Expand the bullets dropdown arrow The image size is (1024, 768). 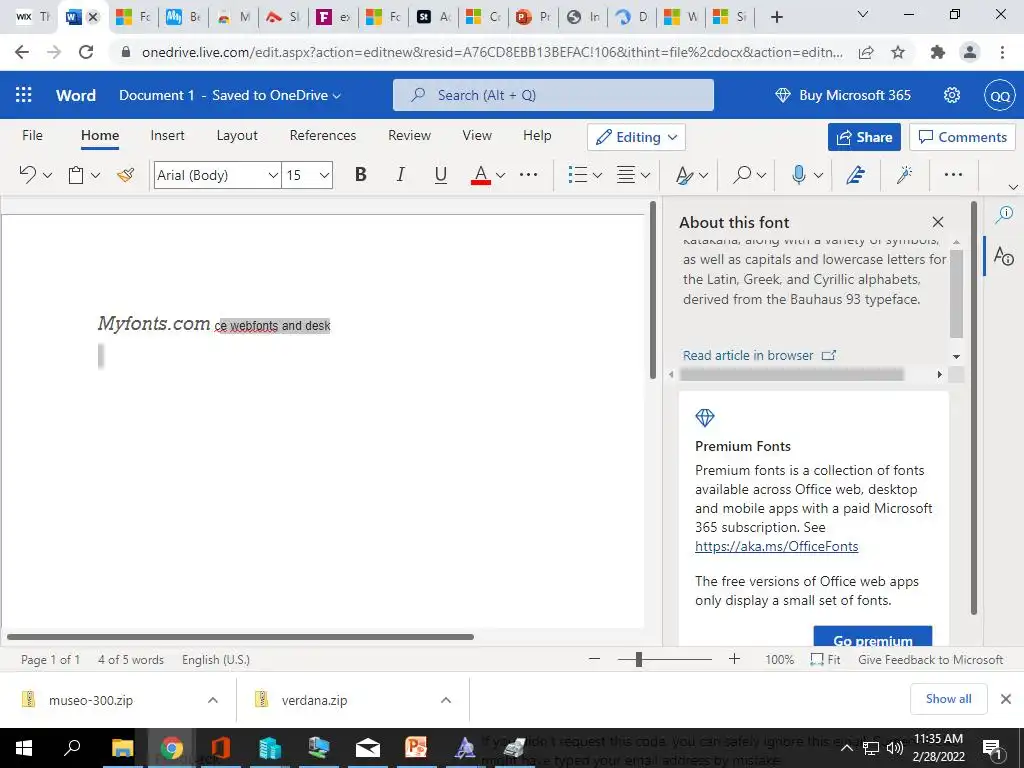(x=597, y=175)
